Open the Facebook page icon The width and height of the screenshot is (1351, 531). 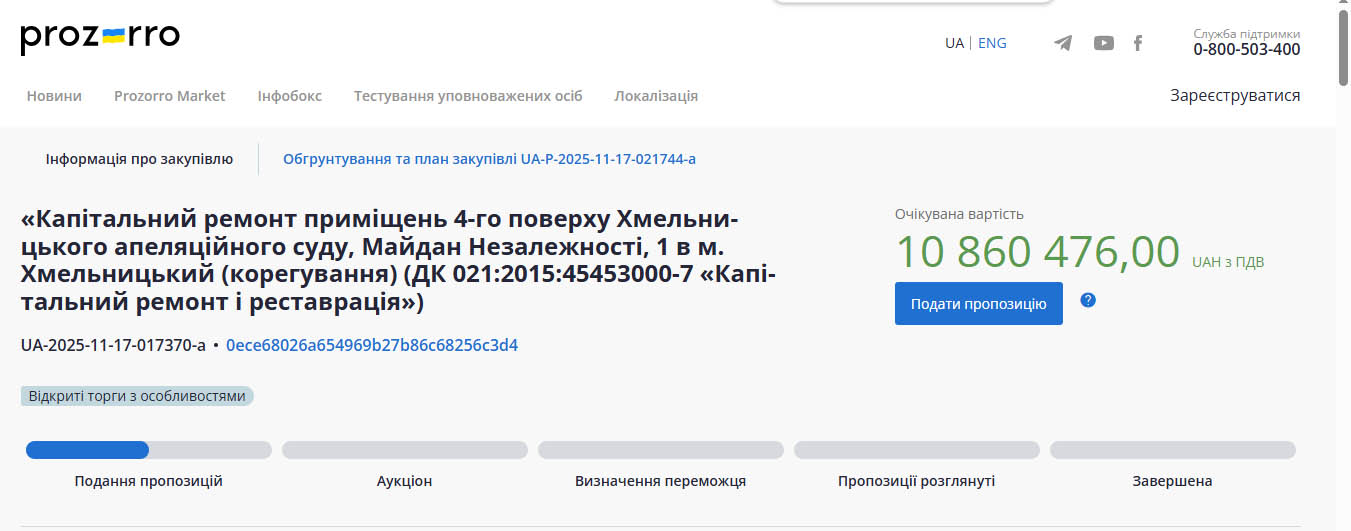point(1137,43)
